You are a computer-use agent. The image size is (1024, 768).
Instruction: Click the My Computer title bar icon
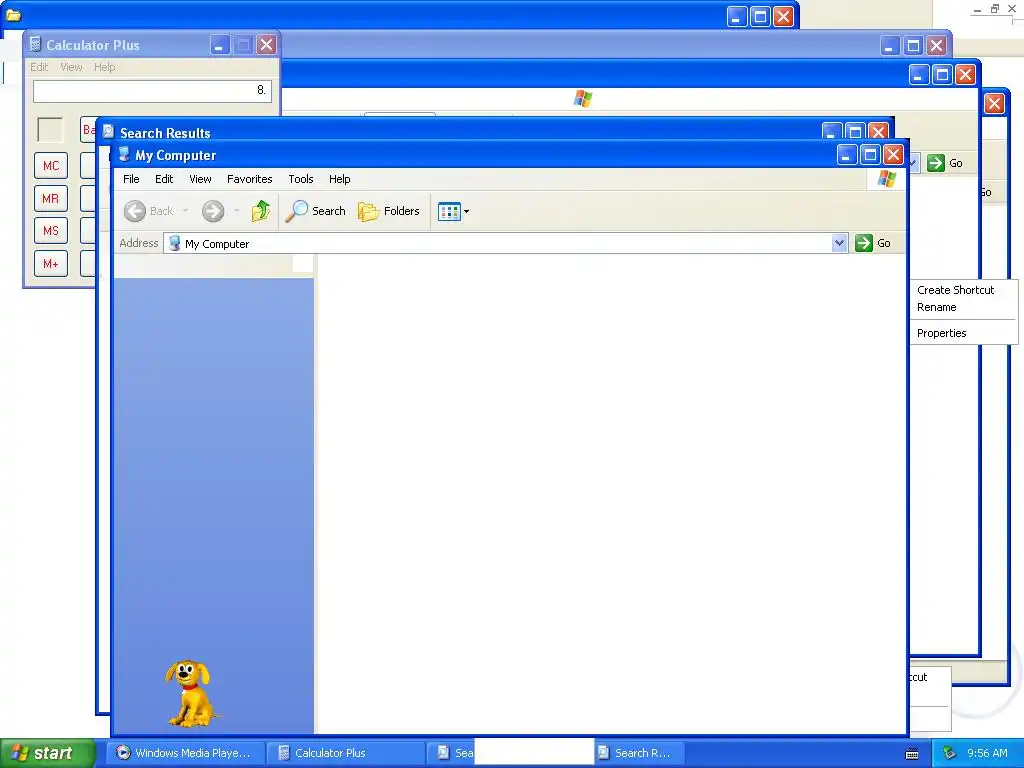124,155
